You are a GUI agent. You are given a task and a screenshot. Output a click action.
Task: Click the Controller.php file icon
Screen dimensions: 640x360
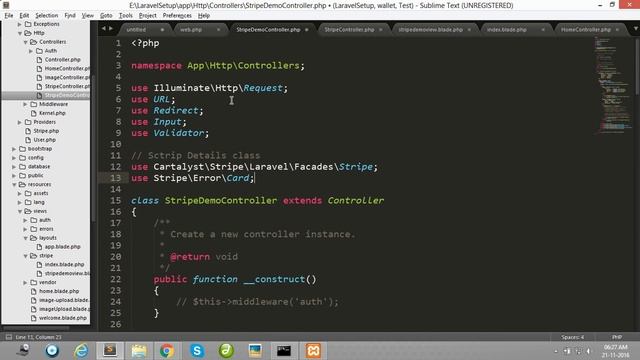point(39,60)
